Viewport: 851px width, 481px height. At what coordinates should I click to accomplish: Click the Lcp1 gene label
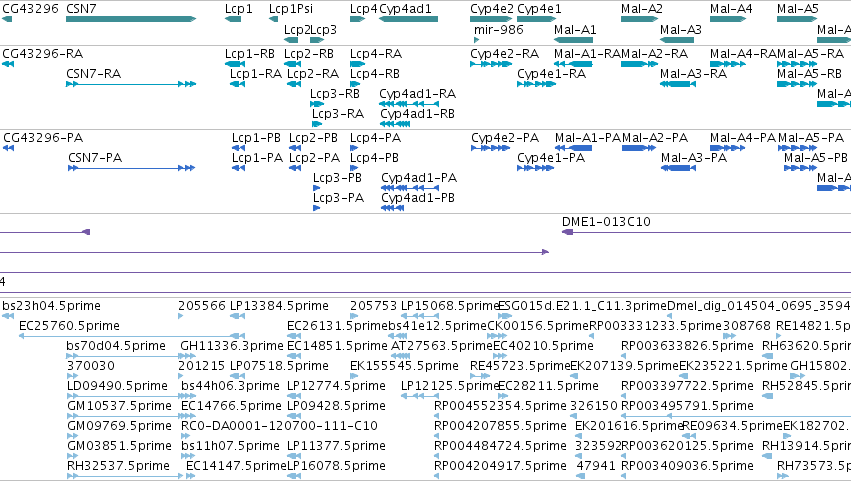[x=239, y=9]
